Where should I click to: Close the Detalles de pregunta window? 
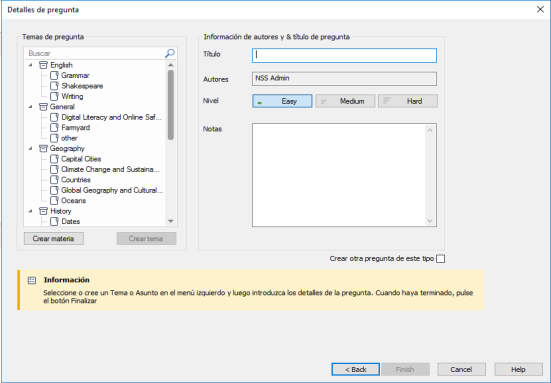tap(540, 9)
